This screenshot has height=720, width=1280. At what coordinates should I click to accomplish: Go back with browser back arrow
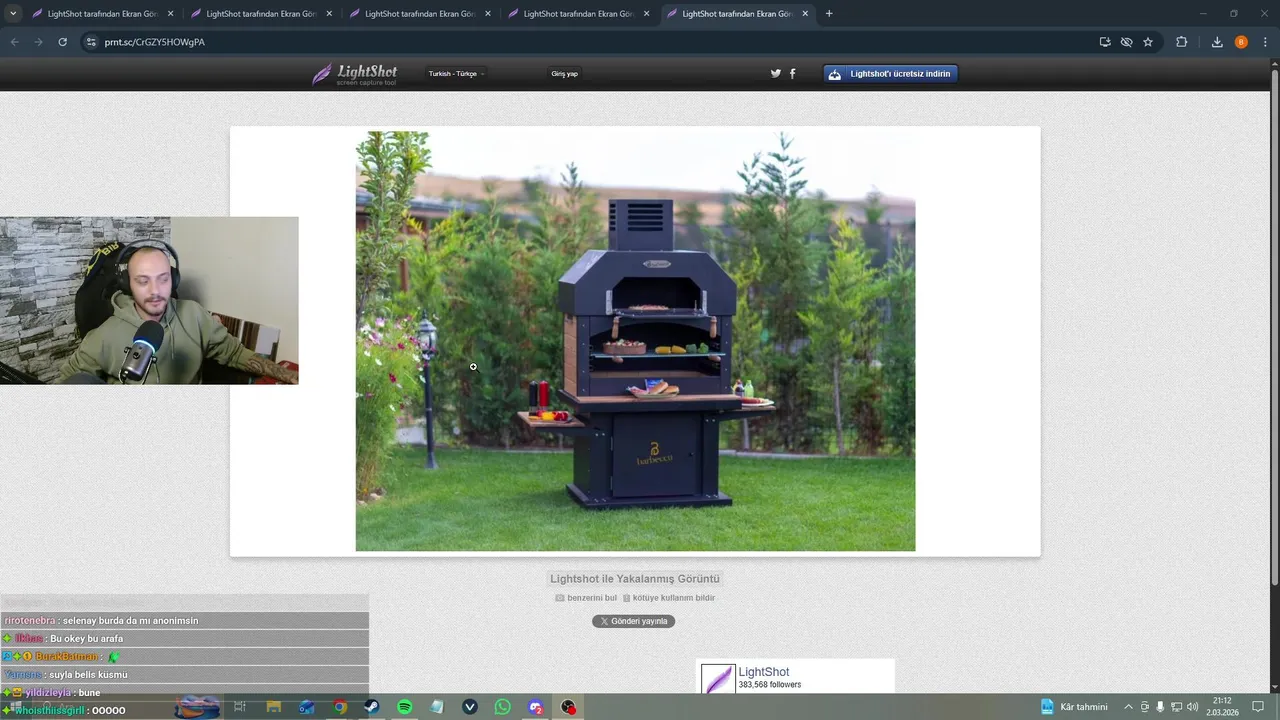pos(14,42)
